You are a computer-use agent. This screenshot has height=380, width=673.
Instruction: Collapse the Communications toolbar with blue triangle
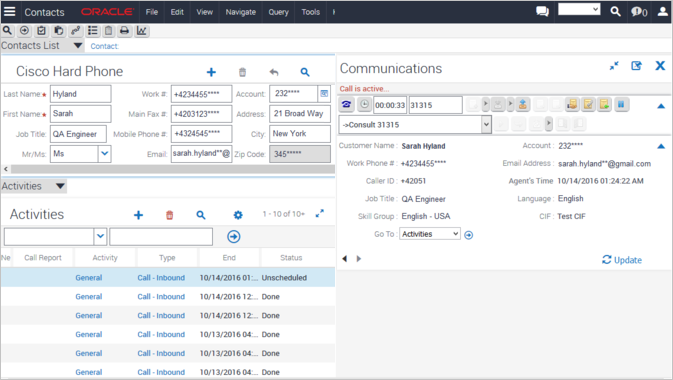[661, 106]
